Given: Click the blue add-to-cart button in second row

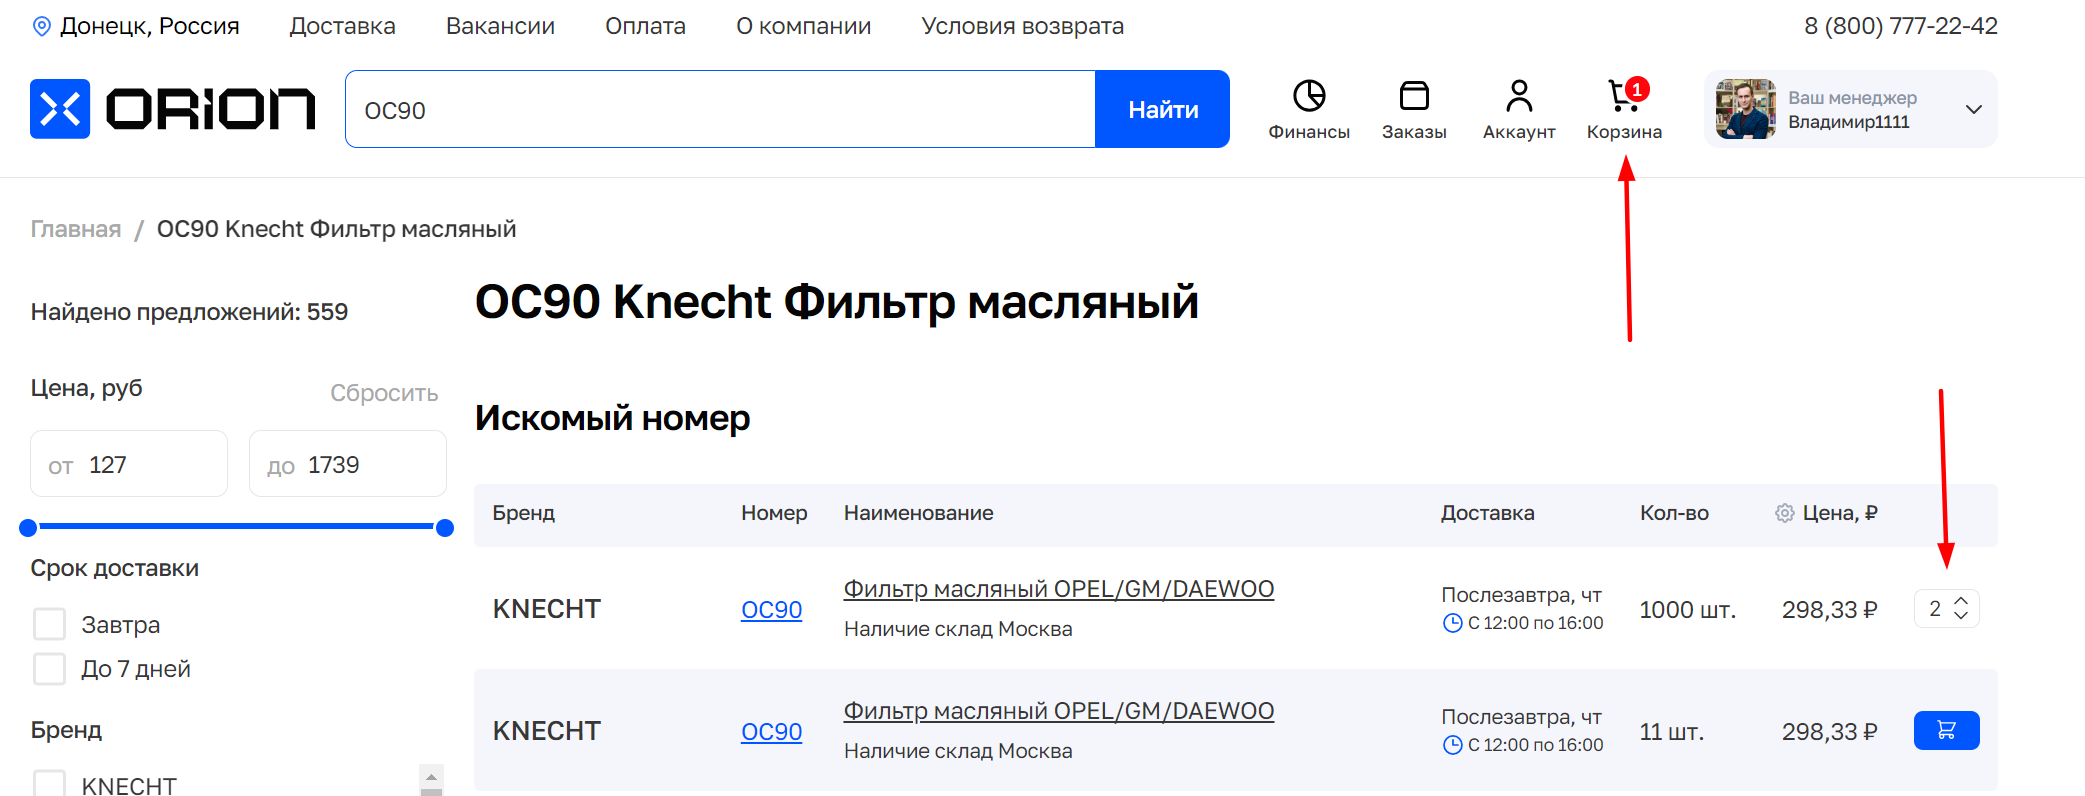Looking at the screenshot, I should [1945, 731].
